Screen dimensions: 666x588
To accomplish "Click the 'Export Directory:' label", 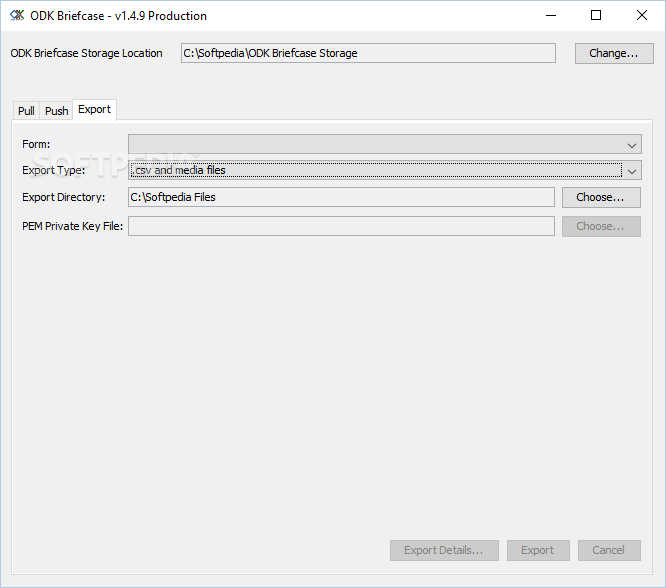I will [63, 198].
